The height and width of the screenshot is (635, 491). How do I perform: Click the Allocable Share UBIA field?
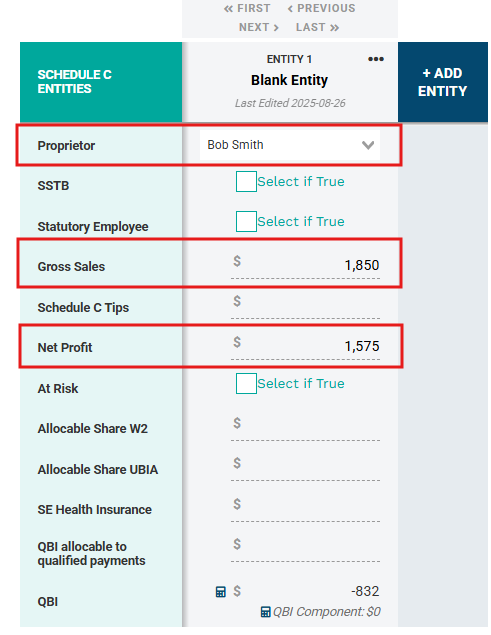coord(305,468)
